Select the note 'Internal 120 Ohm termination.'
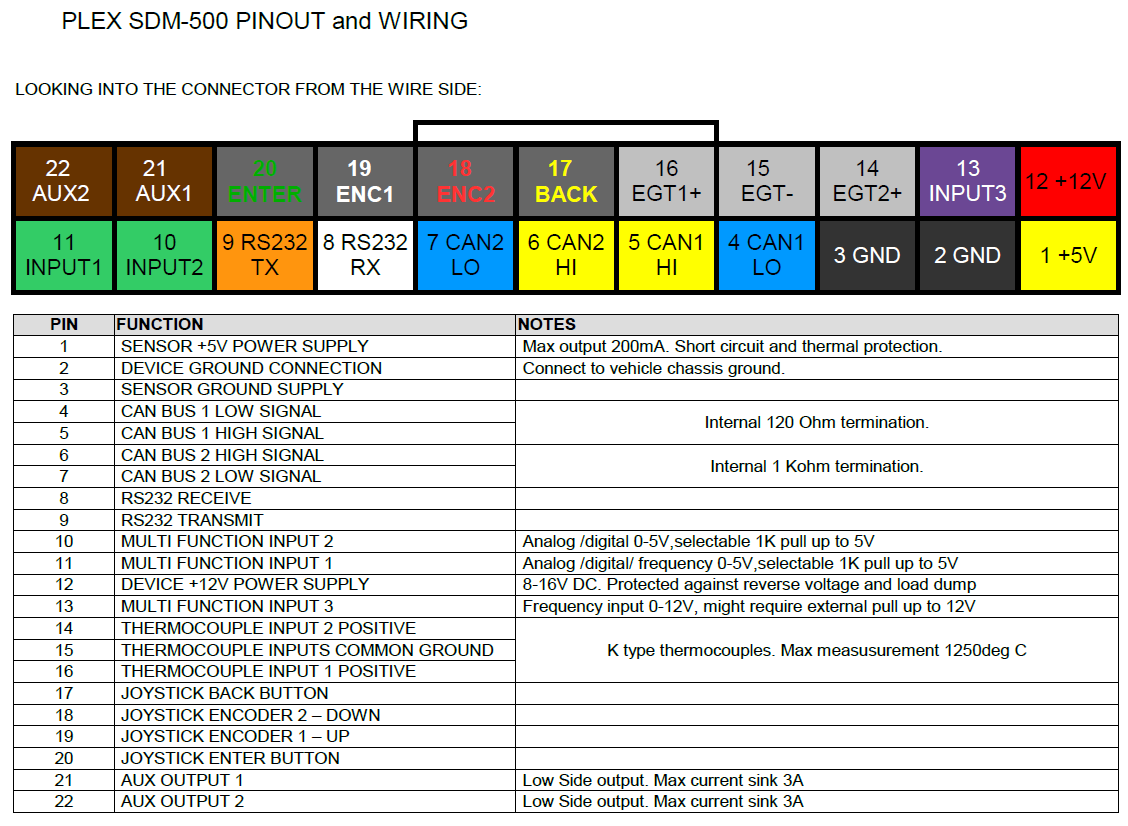This screenshot has width=1128, height=826. pos(817,422)
